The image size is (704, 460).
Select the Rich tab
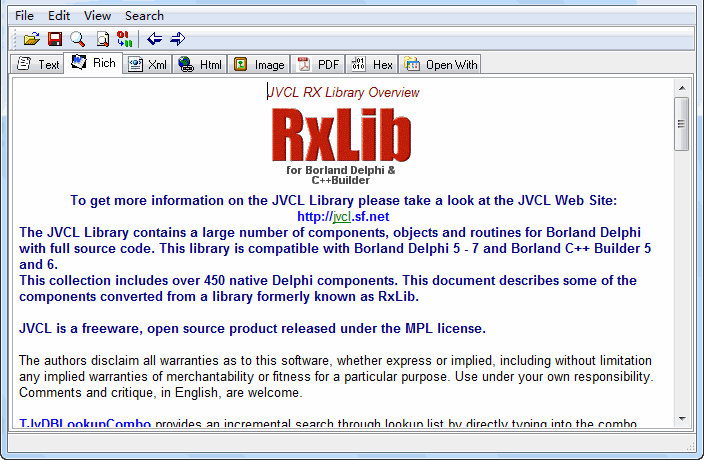(93, 63)
